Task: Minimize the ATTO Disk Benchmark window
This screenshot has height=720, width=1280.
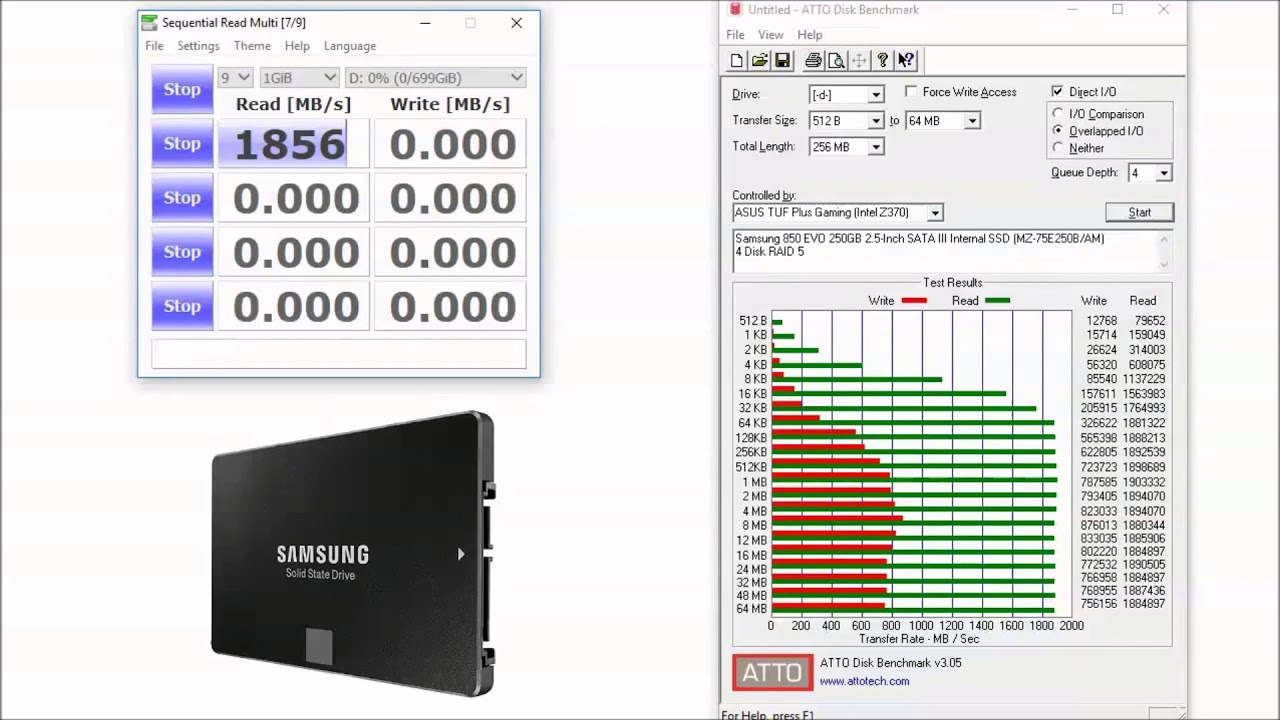Action: (x=1072, y=9)
